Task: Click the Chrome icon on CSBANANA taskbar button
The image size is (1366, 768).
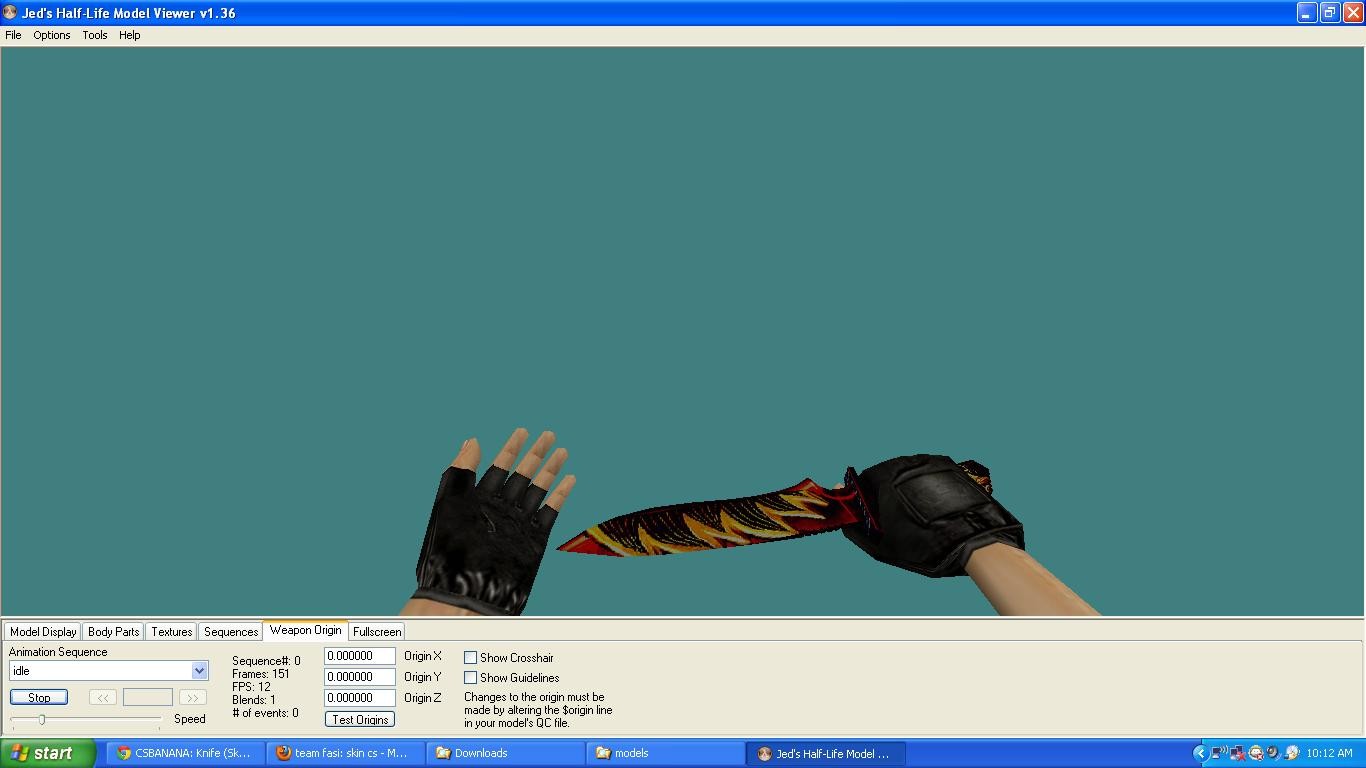Action: (x=124, y=753)
